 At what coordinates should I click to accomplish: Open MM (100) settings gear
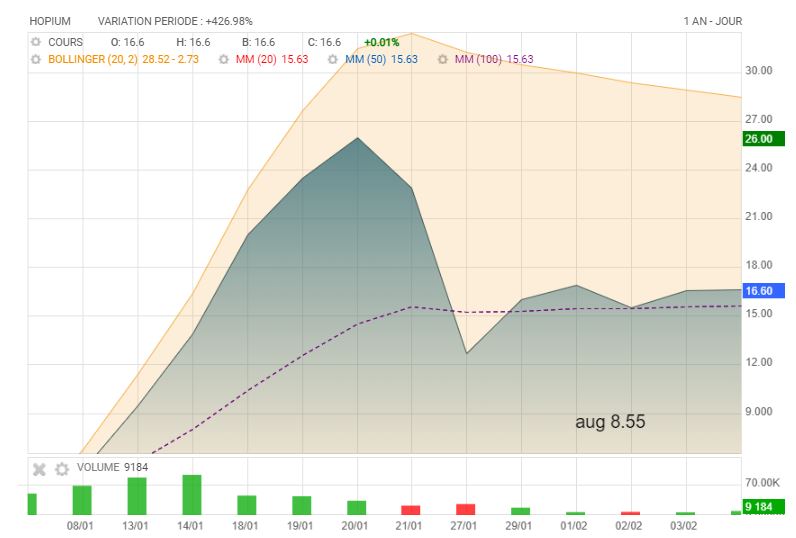pyautogui.click(x=443, y=59)
